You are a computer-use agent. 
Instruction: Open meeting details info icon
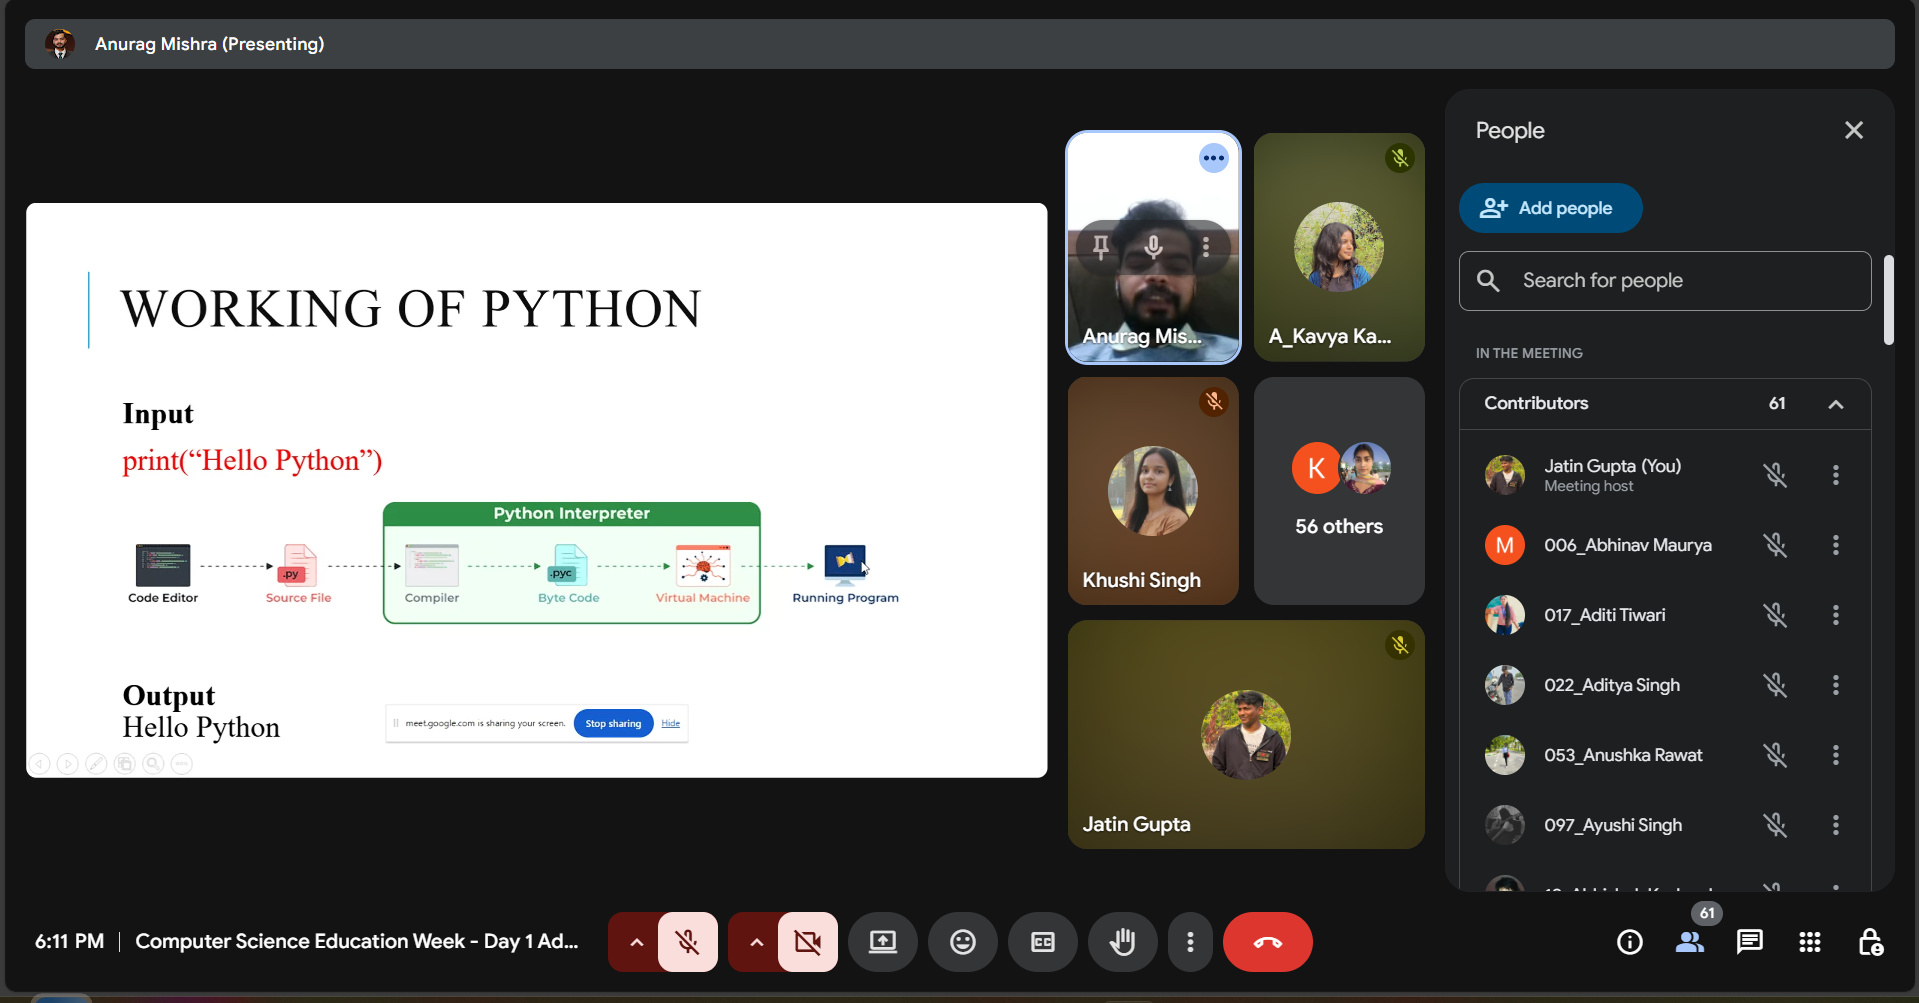click(x=1629, y=942)
